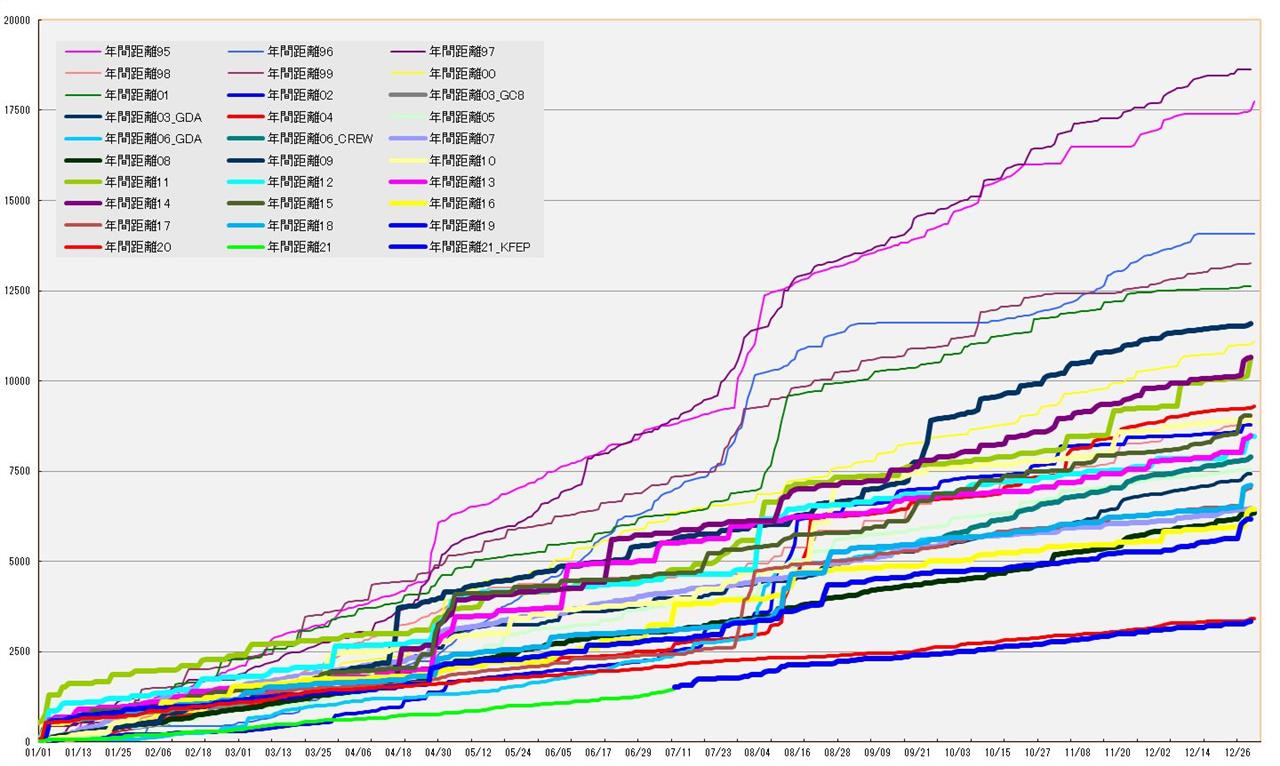The height and width of the screenshot is (766, 1280).
Task: Click the 09/21 date axis label
Action: click(x=918, y=751)
